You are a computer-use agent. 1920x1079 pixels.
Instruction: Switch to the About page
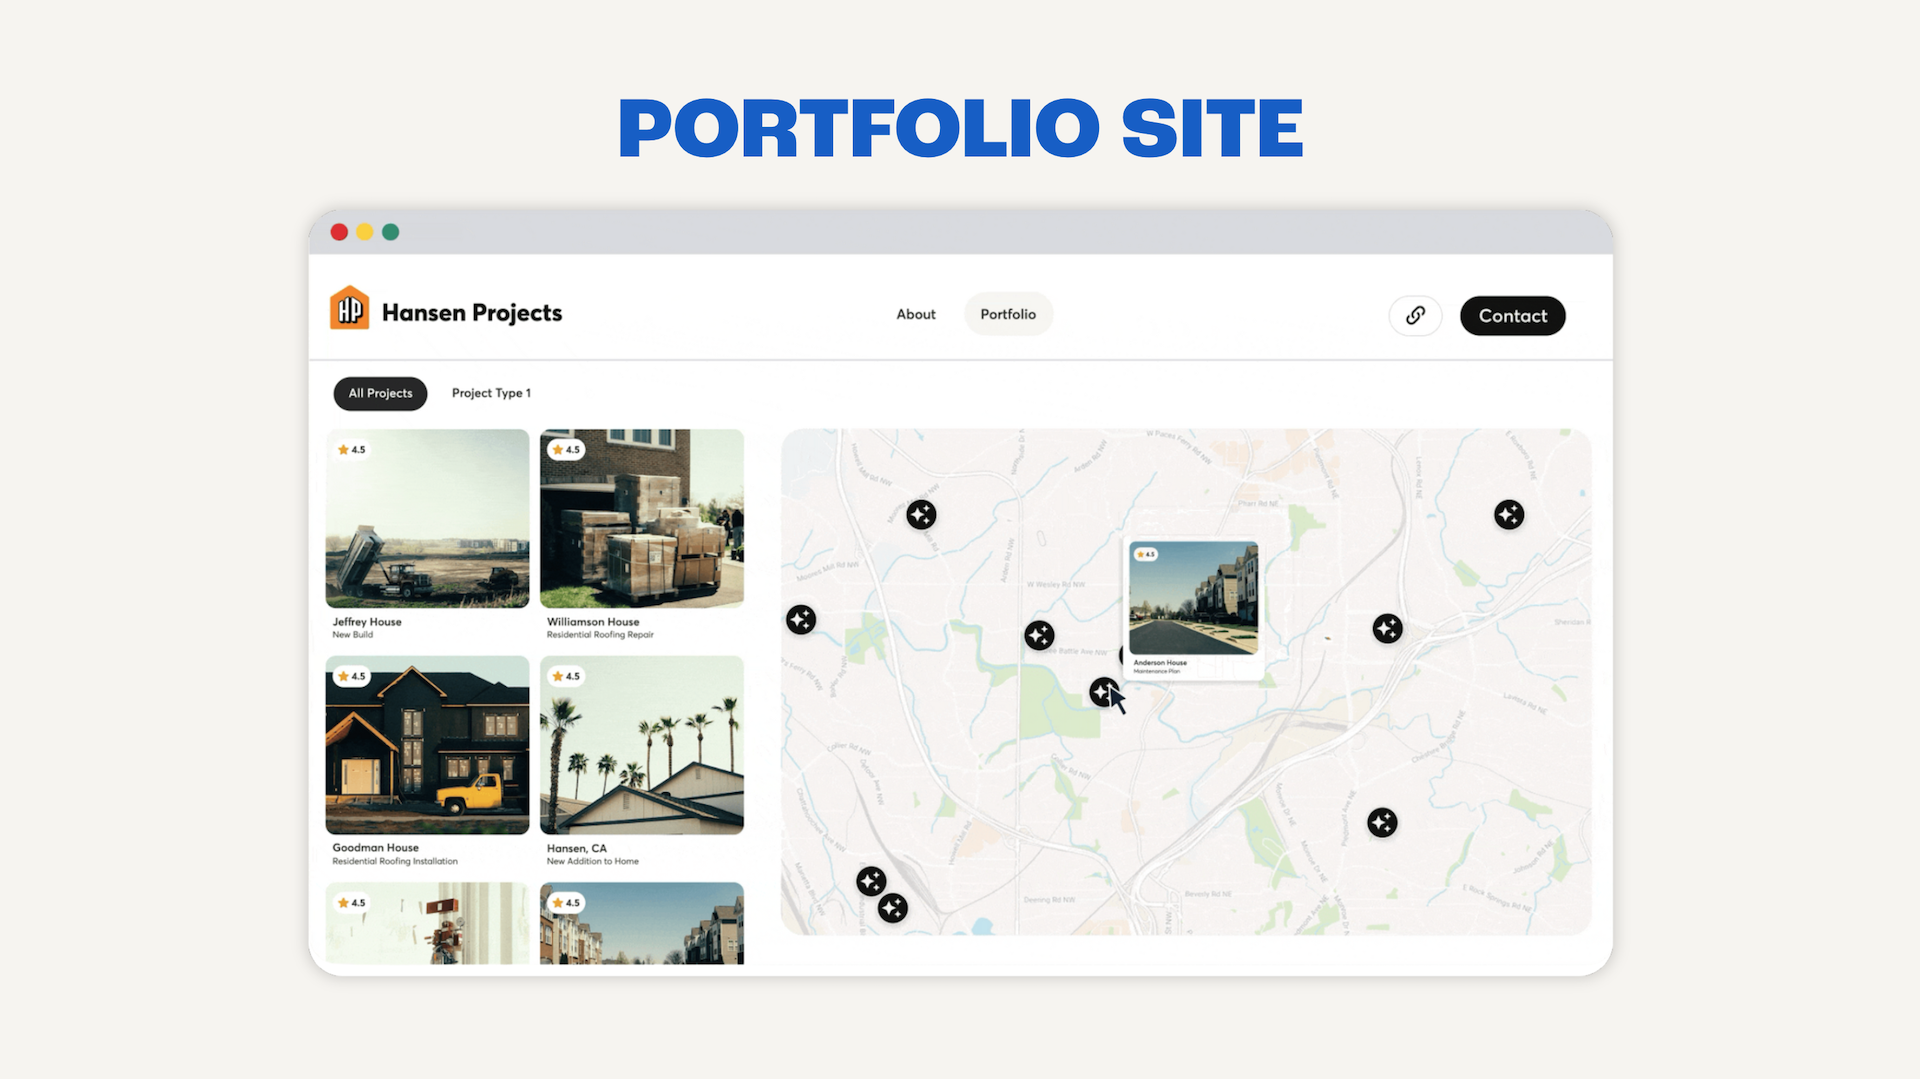click(x=915, y=313)
